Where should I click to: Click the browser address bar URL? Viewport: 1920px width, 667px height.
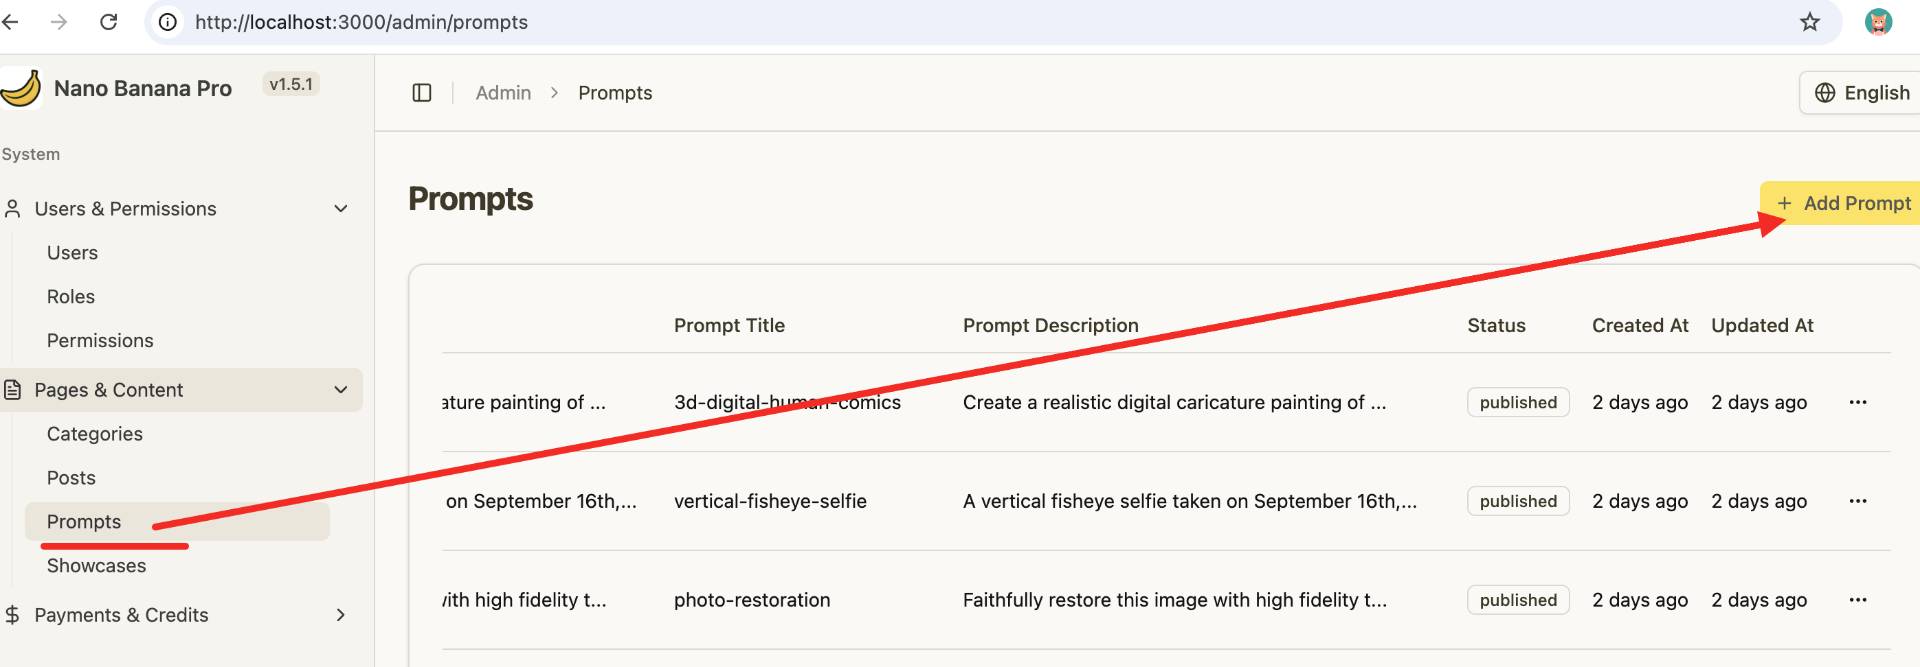tap(361, 22)
